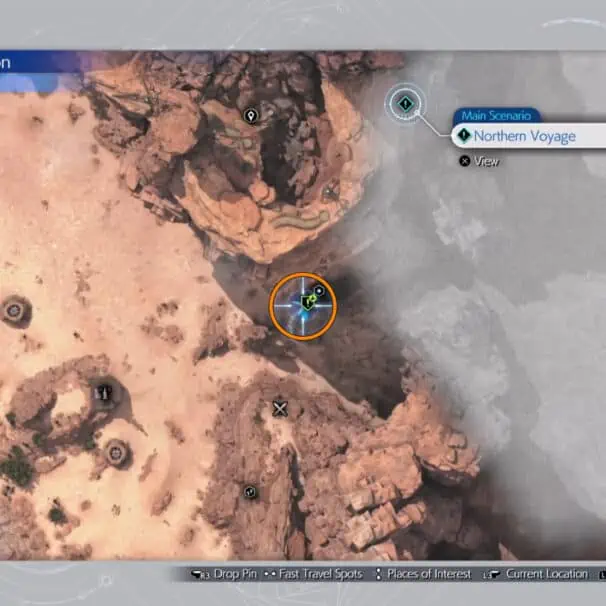Select the crossed swords combat marker
This screenshot has width=606, height=606.
pyautogui.click(x=280, y=408)
